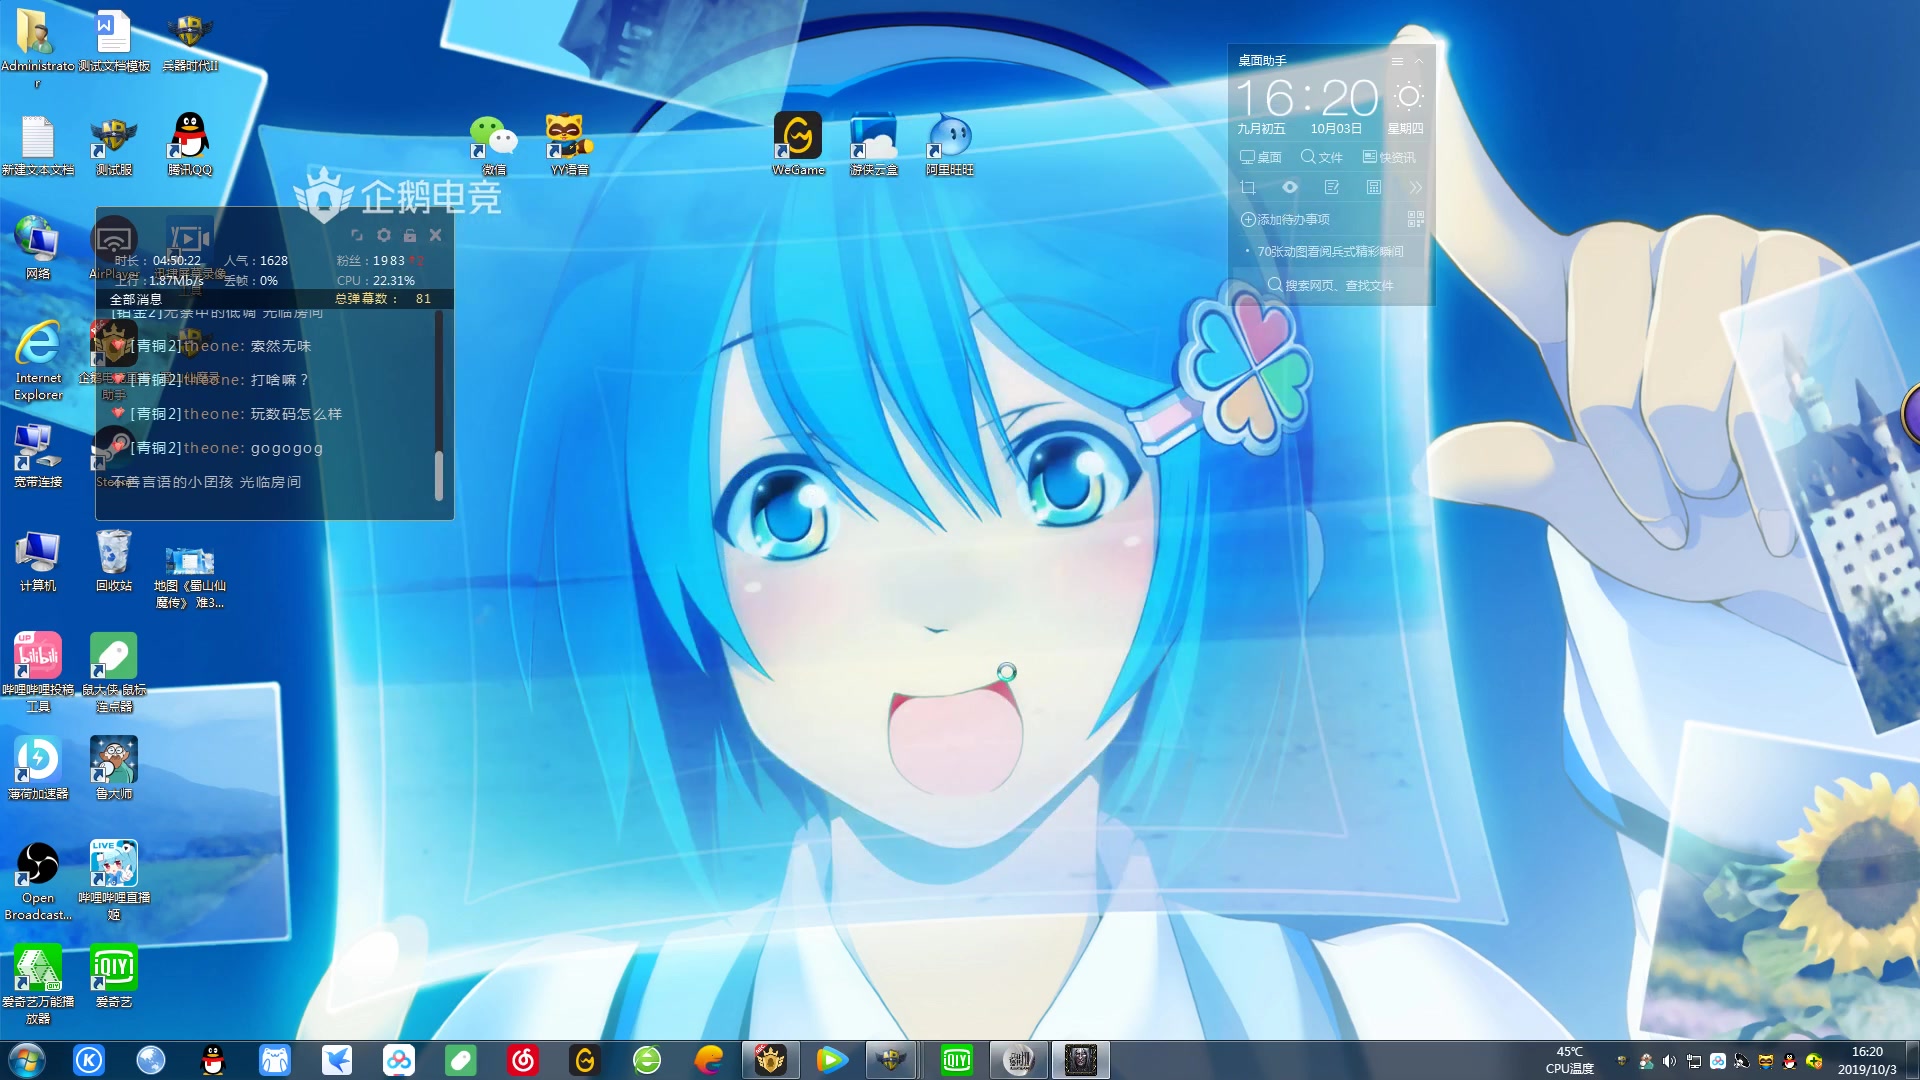Launch 腾讯QQ from the desktop

pyautogui.click(x=190, y=146)
